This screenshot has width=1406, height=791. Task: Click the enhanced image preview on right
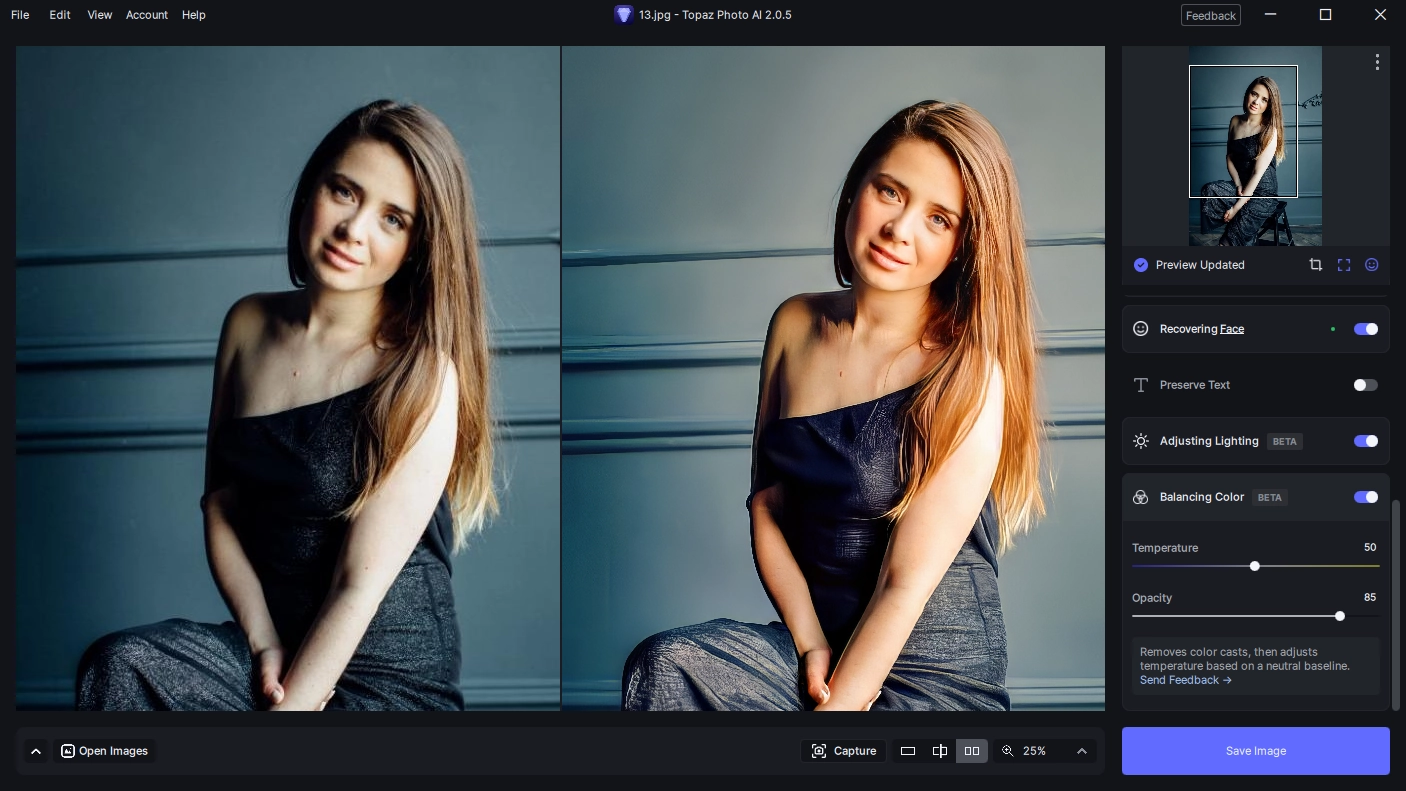tap(834, 378)
